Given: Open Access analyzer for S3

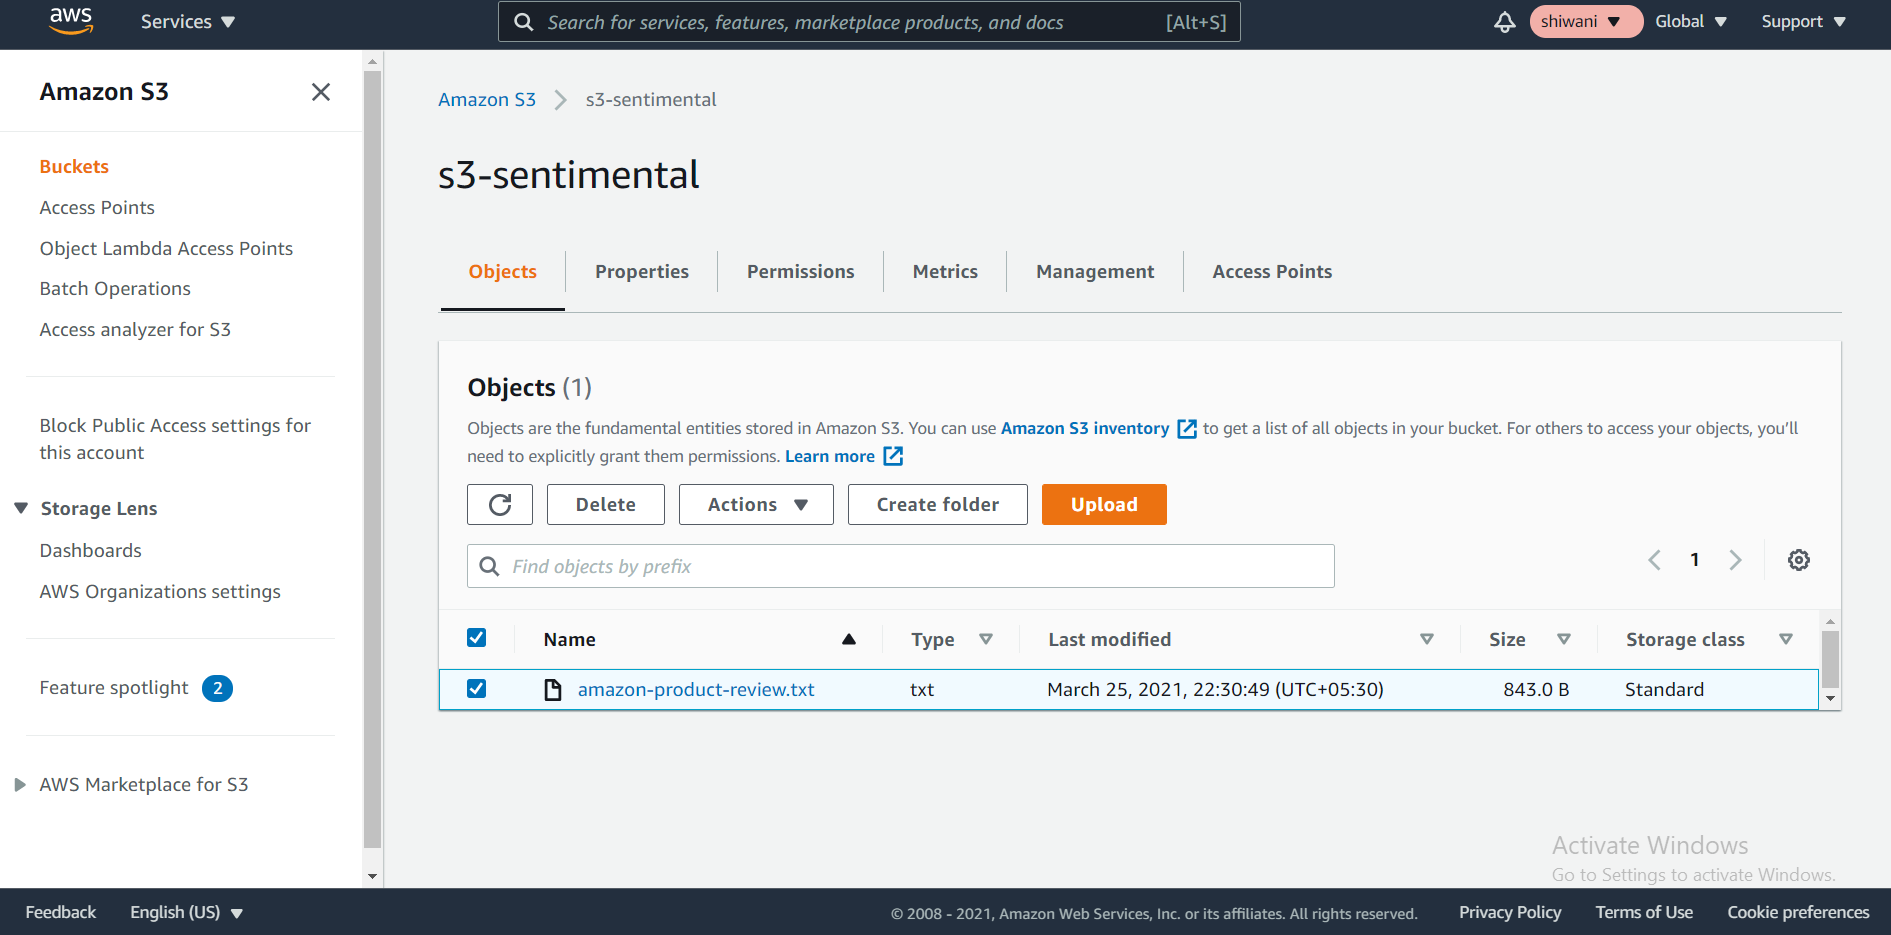Looking at the screenshot, I should pyautogui.click(x=135, y=330).
